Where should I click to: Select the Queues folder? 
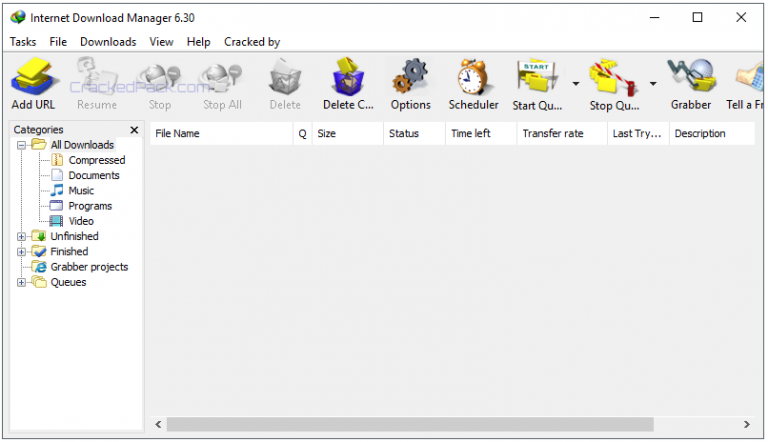coord(68,282)
